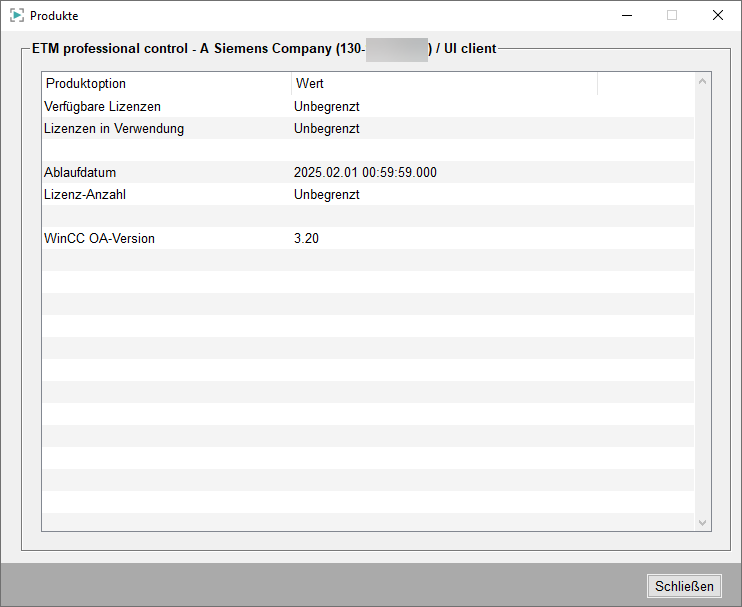Click the expiry date value 2025.02.01 00:59:59.000
Screen dimensions: 742x607
point(365,172)
